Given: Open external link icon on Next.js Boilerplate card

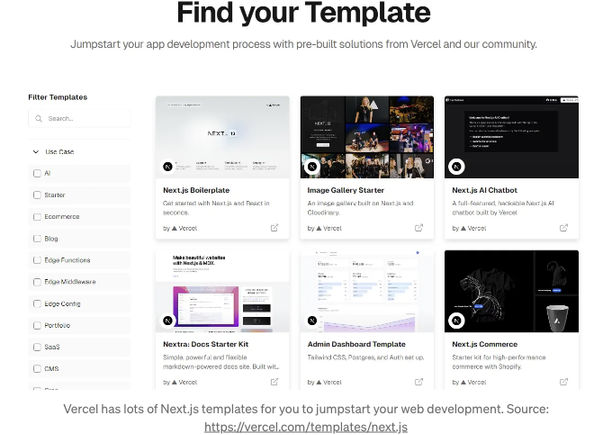Looking at the screenshot, I should click(x=274, y=228).
